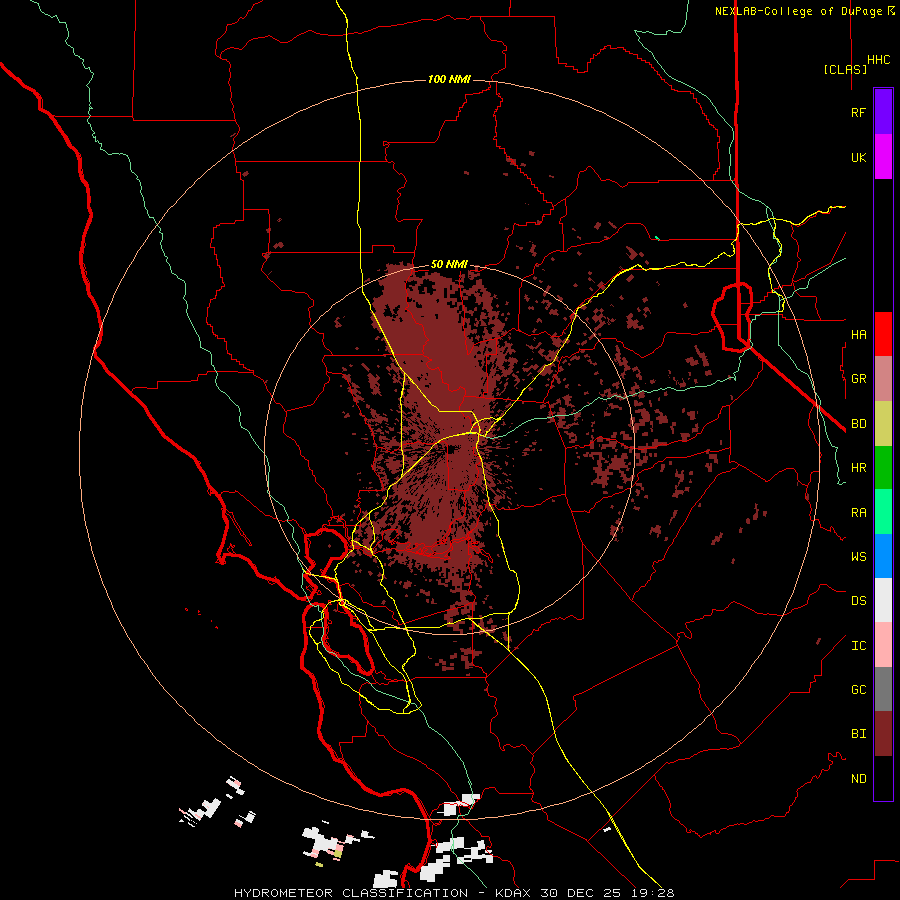Click the RF legend label text
This screenshot has width=900, height=900.
coord(858,112)
